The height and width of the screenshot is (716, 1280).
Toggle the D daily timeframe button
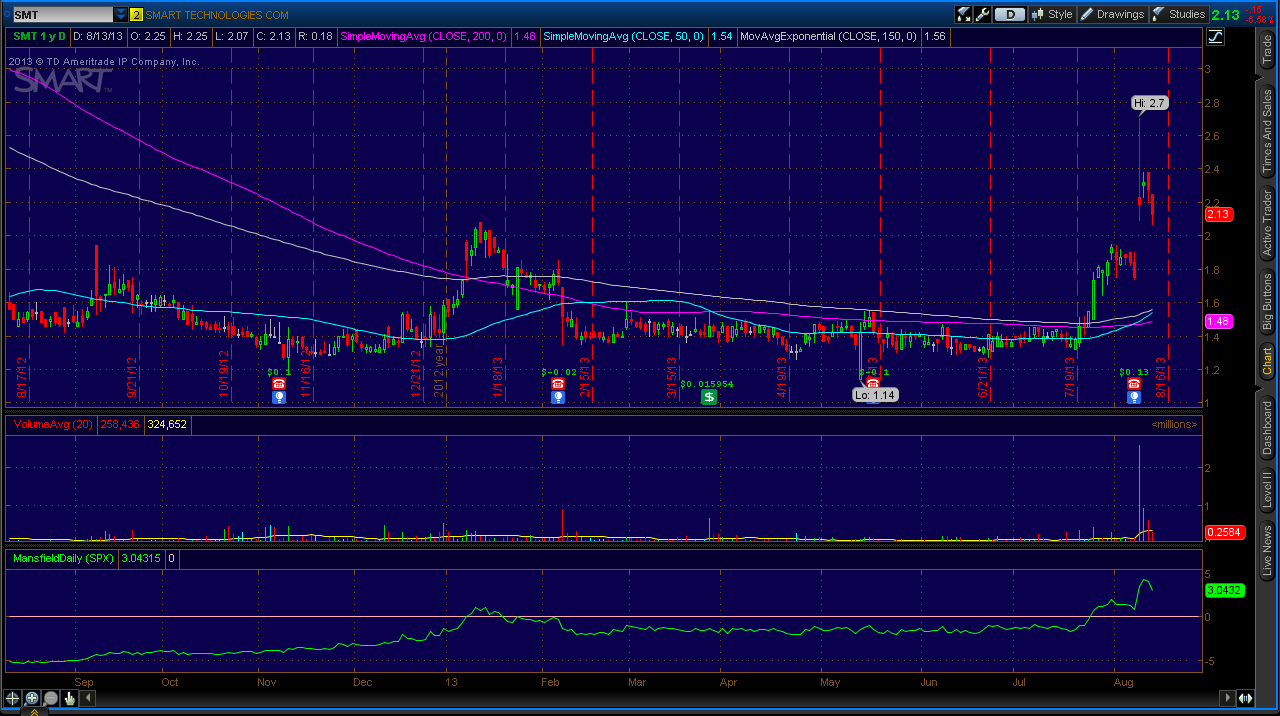pos(1011,14)
